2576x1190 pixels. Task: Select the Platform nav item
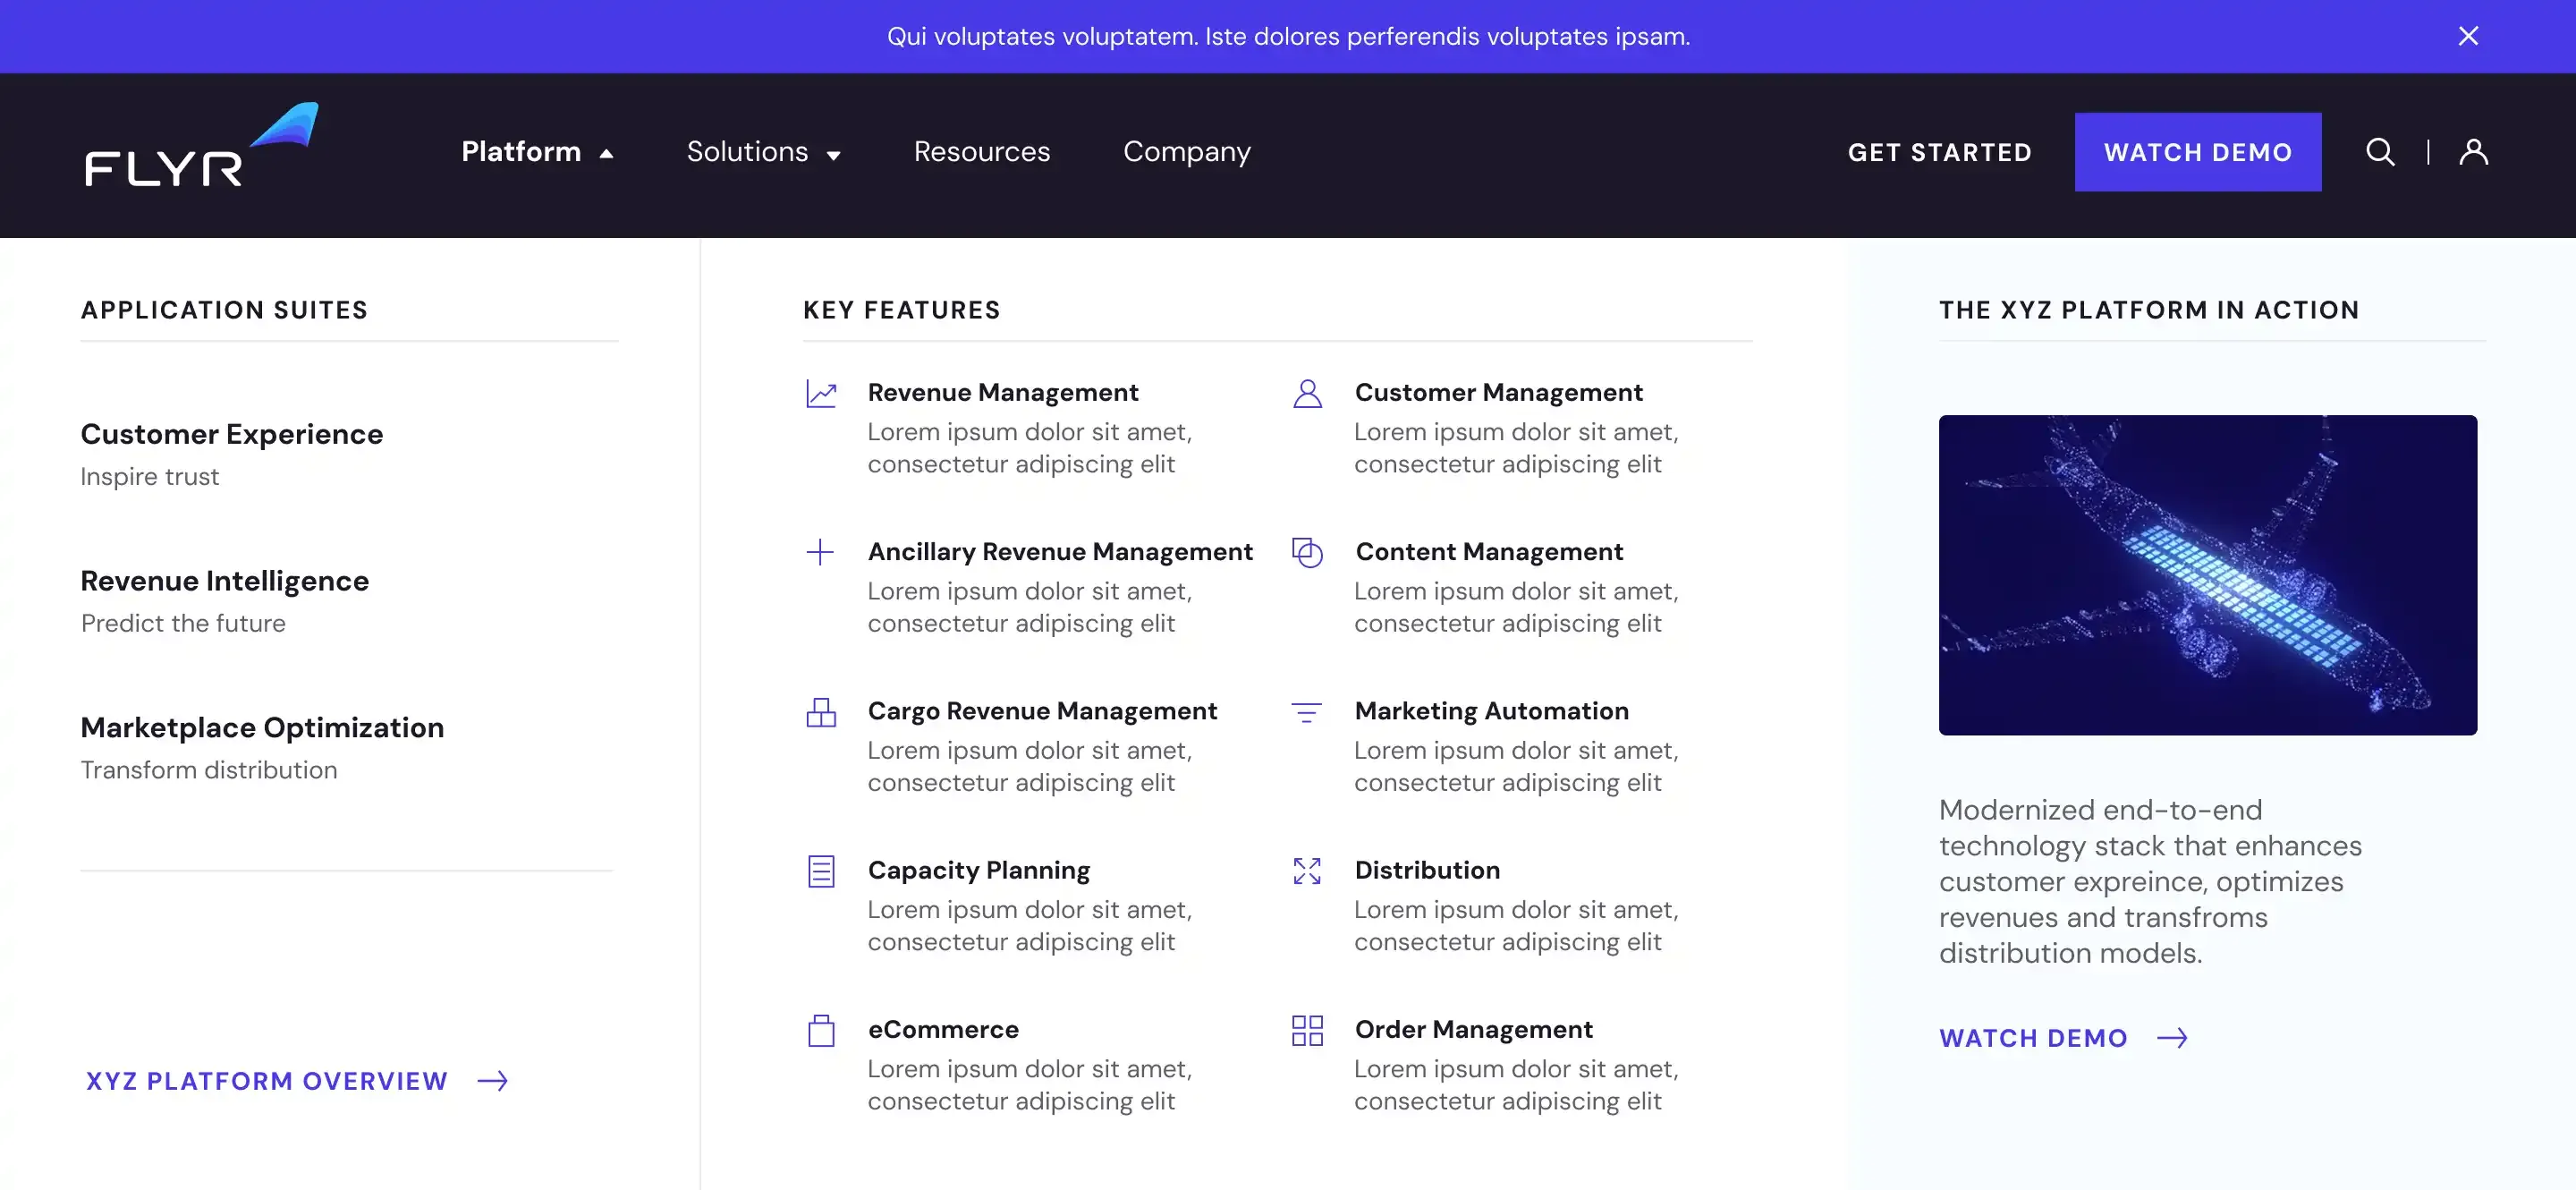click(x=521, y=152)
